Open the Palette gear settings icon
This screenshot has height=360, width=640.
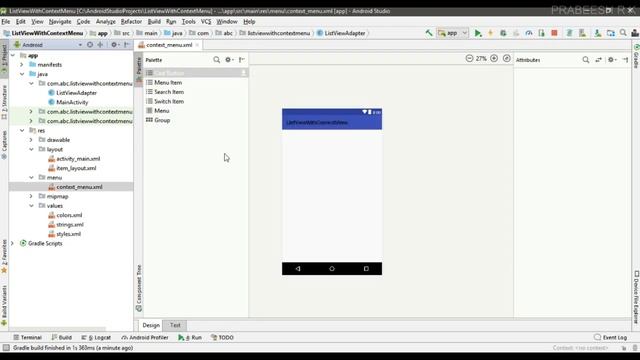tap(229, 60)
